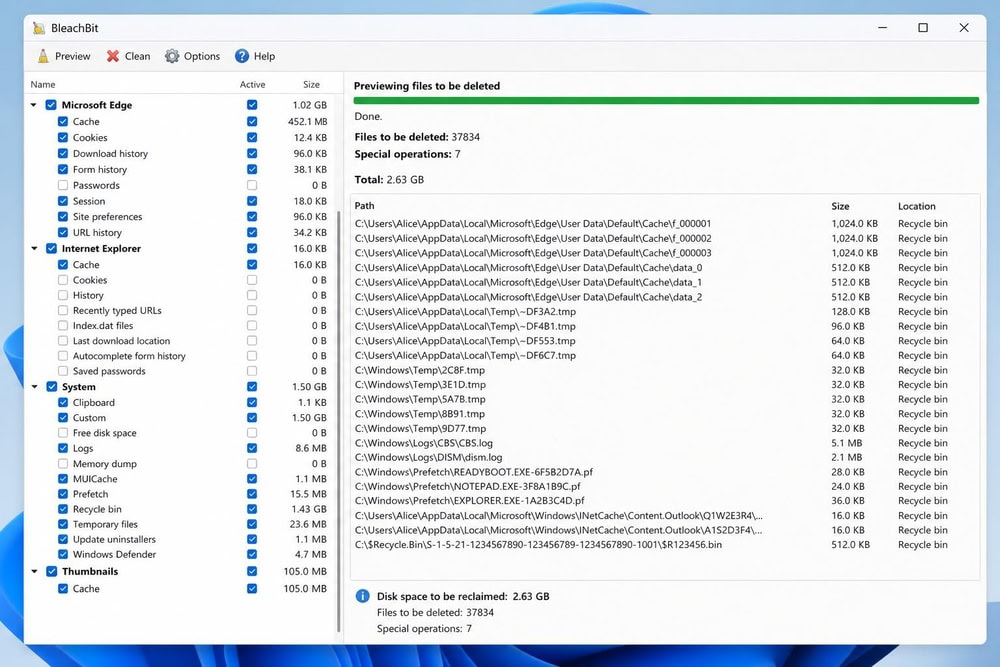Click the Path column header
1000x667 pixels.
pyautogui.click(x=364, y=205)
